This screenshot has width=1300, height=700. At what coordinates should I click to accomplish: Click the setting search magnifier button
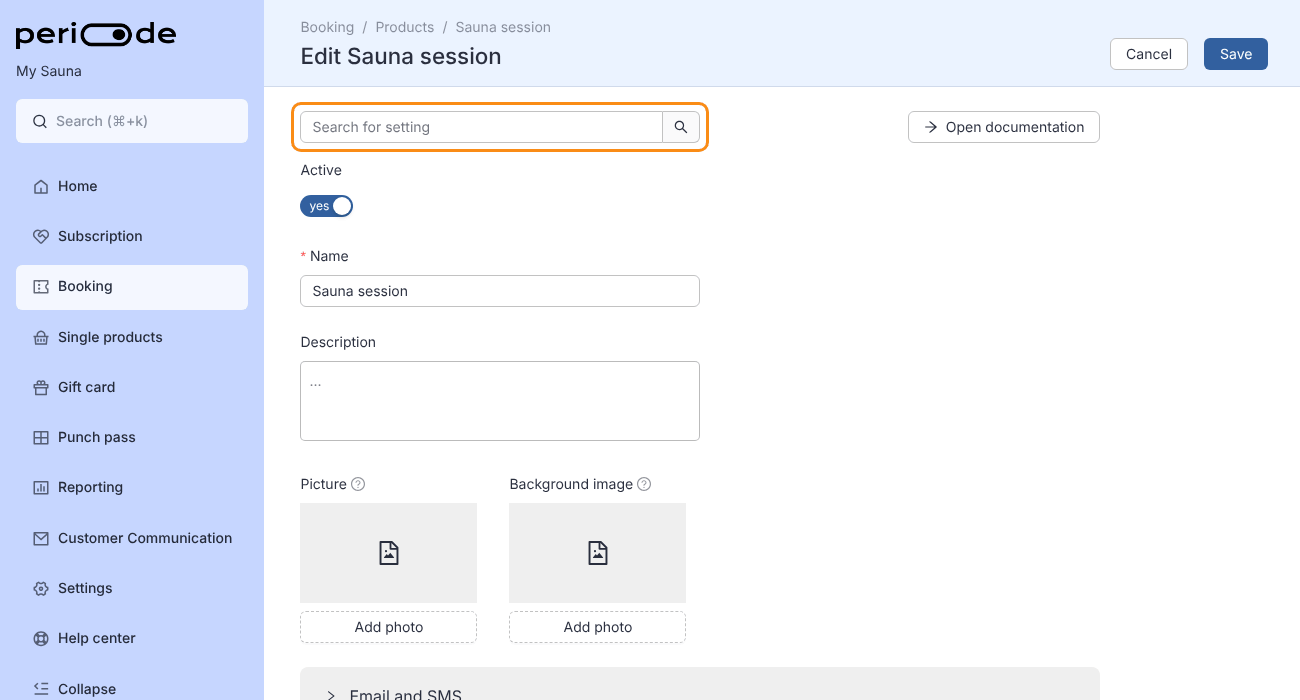(681, 127)
